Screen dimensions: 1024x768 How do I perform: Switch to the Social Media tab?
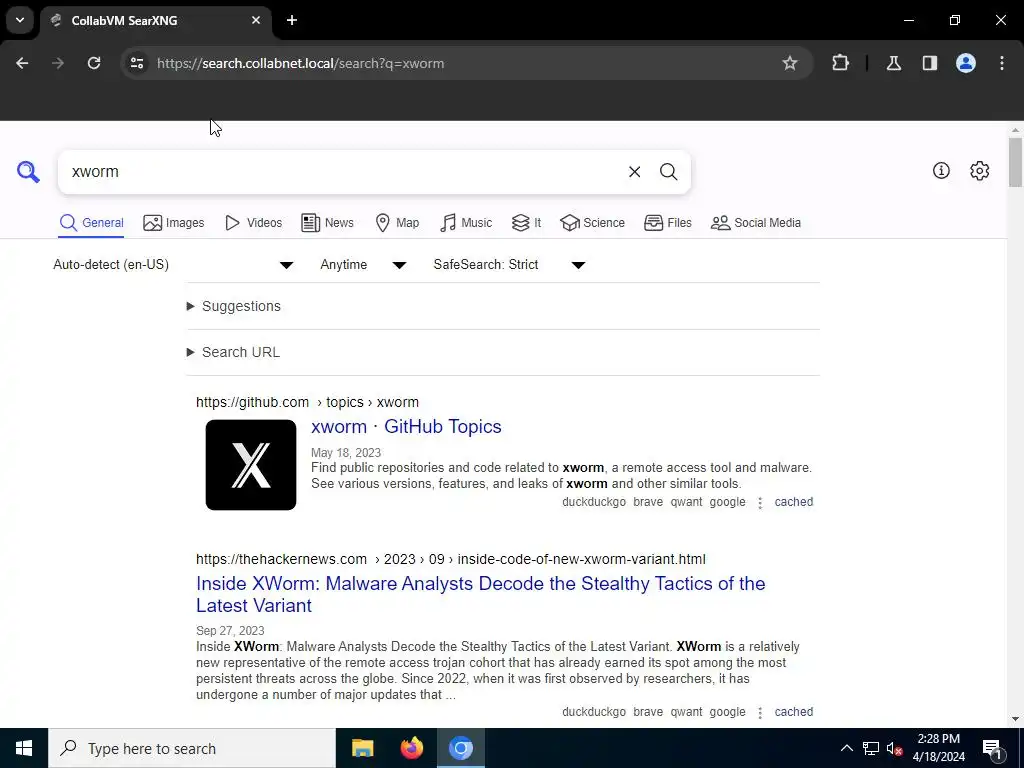[756, 223]
